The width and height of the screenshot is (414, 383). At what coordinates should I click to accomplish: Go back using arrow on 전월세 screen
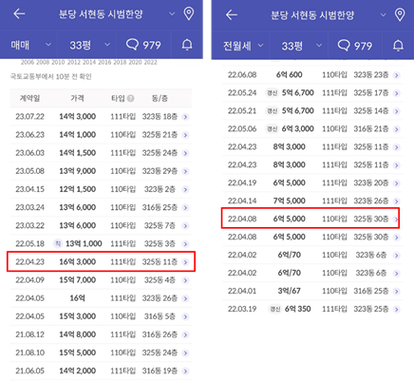pos(231,15)
